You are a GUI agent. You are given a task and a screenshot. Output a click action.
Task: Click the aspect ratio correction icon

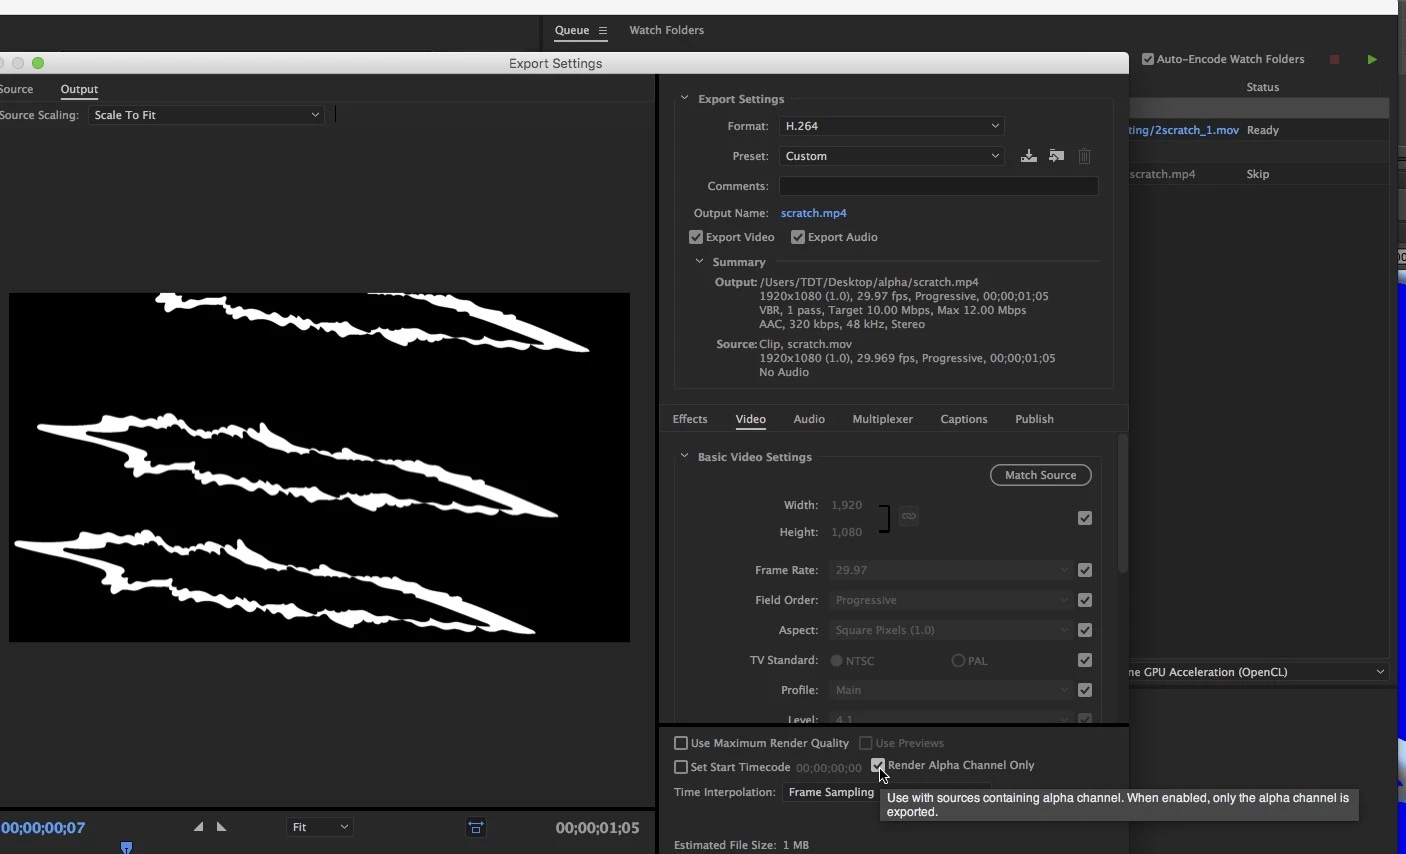point(476,827)
